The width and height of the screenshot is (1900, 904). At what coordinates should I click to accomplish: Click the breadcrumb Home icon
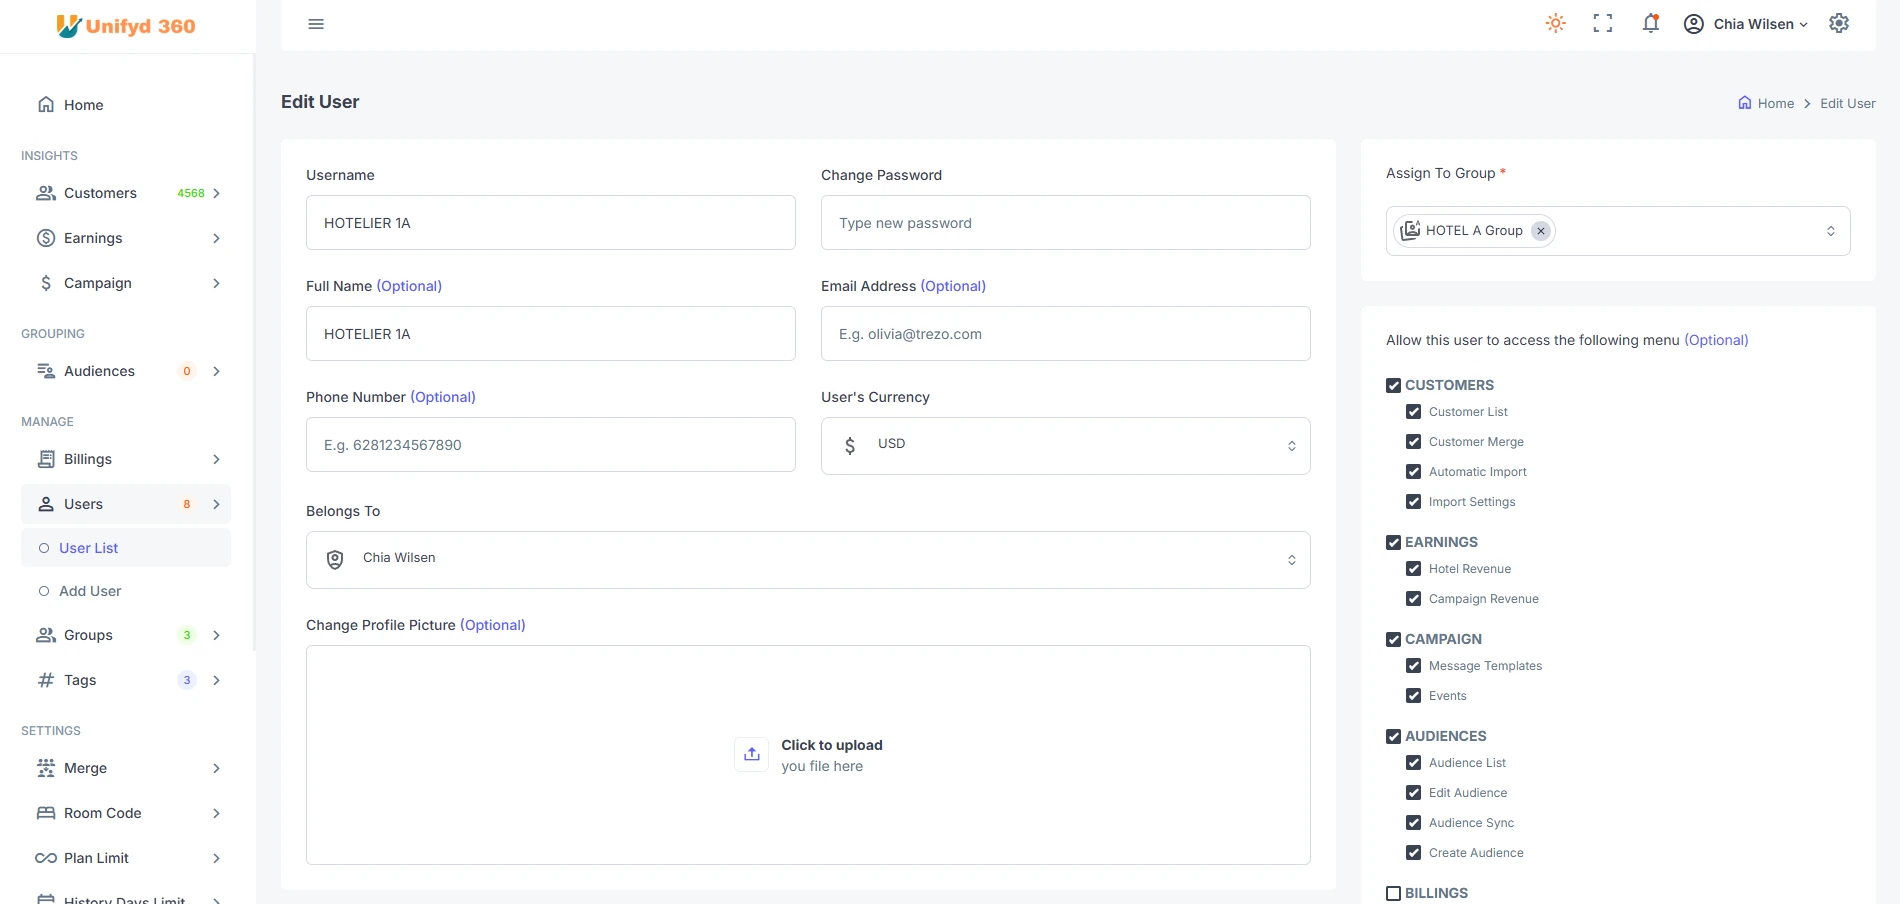click(1745, 103)
